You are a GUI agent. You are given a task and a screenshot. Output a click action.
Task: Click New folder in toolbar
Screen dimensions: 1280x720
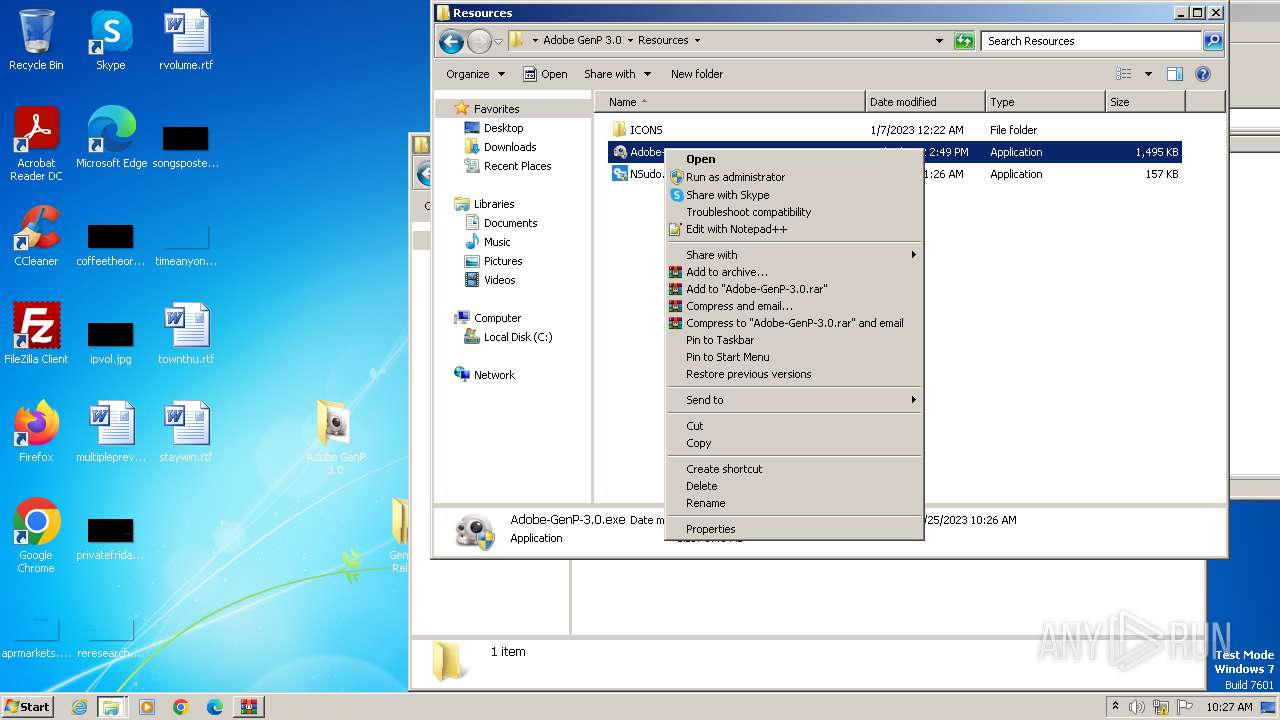[697, 74]
